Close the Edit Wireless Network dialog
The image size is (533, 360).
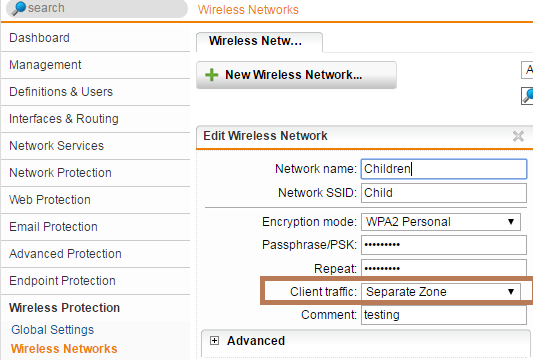518,136
